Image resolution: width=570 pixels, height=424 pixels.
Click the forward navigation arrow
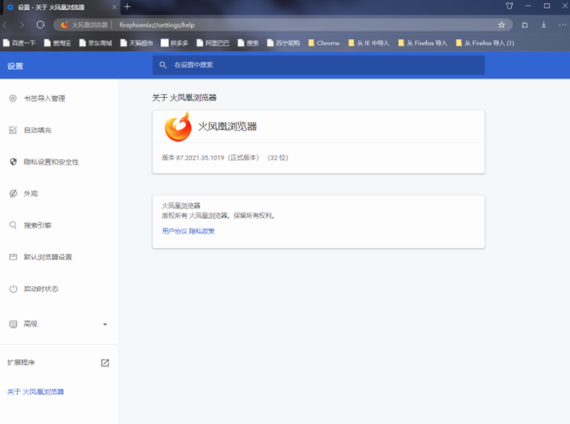coord(22,25)
